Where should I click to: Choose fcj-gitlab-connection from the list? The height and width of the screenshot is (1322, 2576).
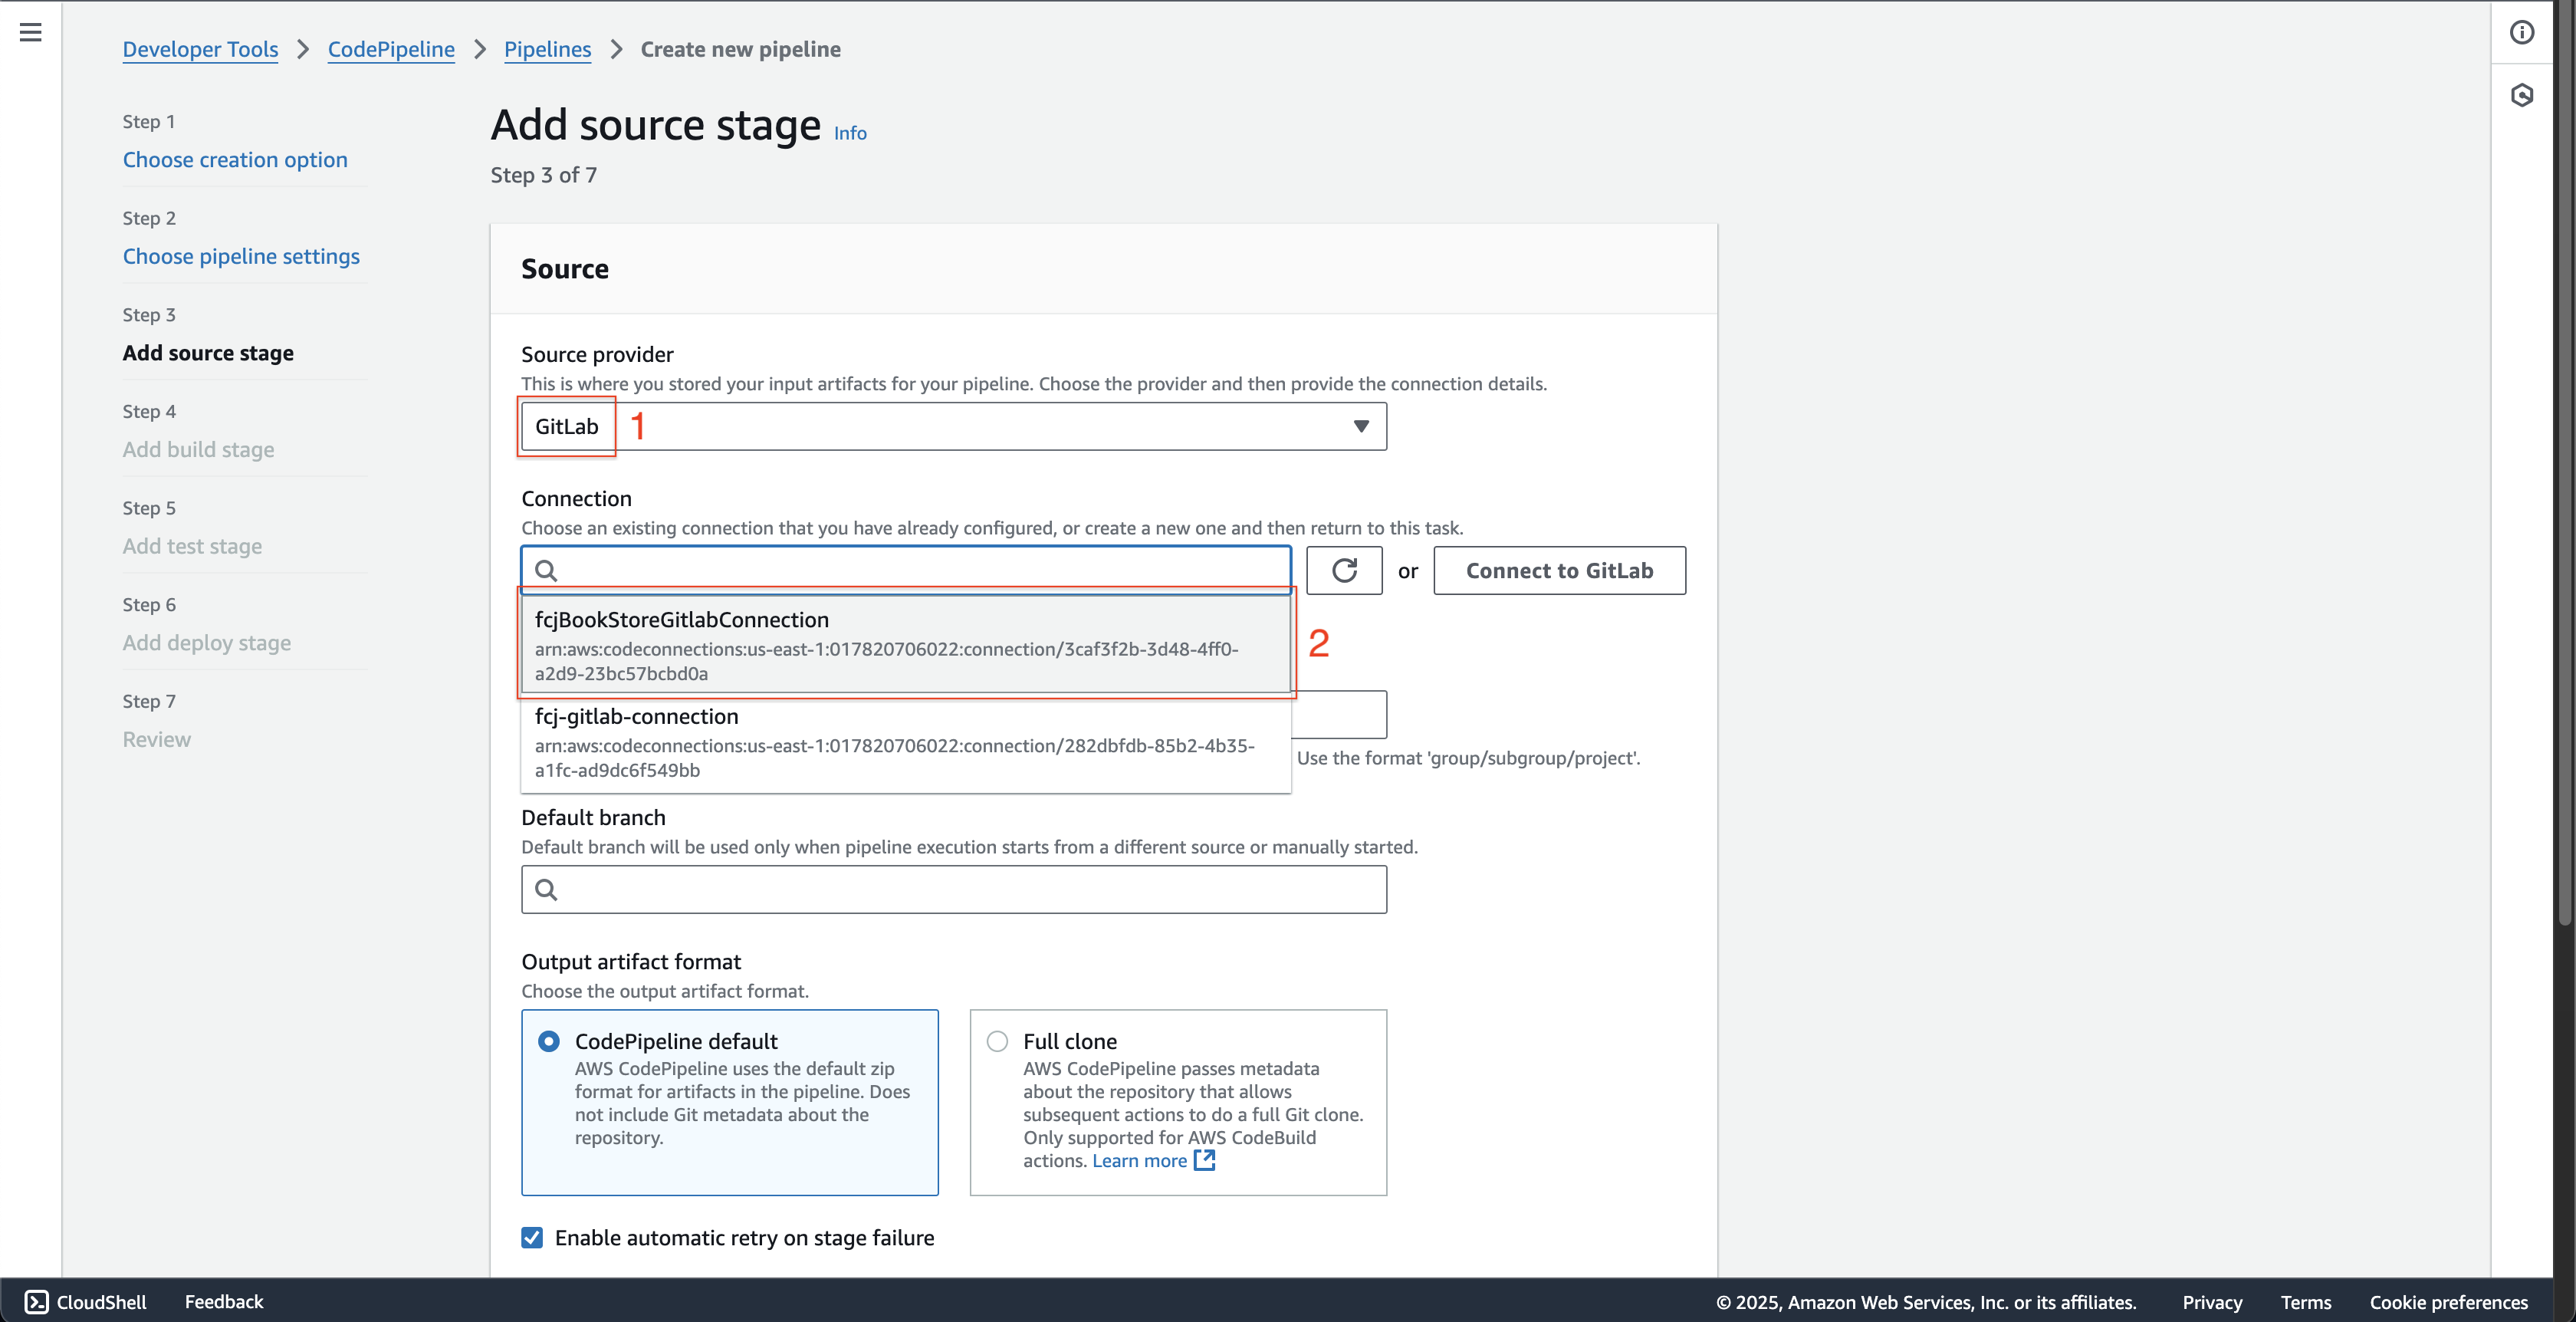tap(906, 742)
